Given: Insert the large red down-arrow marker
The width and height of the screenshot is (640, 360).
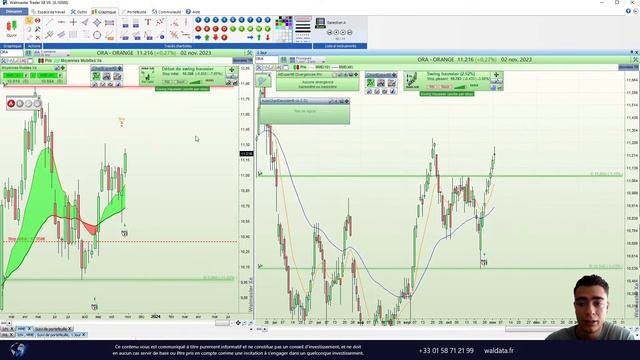Looking at the screenshot, I should click(x=216, y=38).
